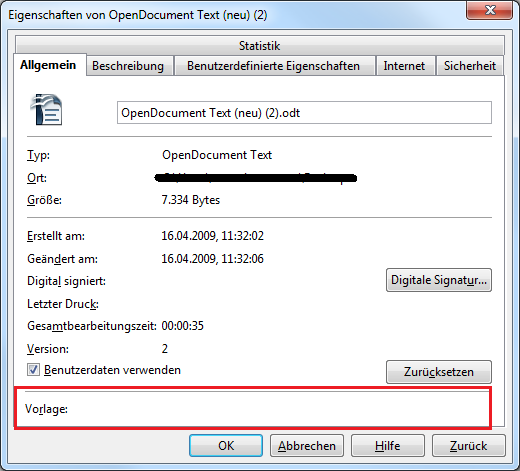Open Hilfe for this dialog
Screen dimensions: 520x471
click(388, 446)
